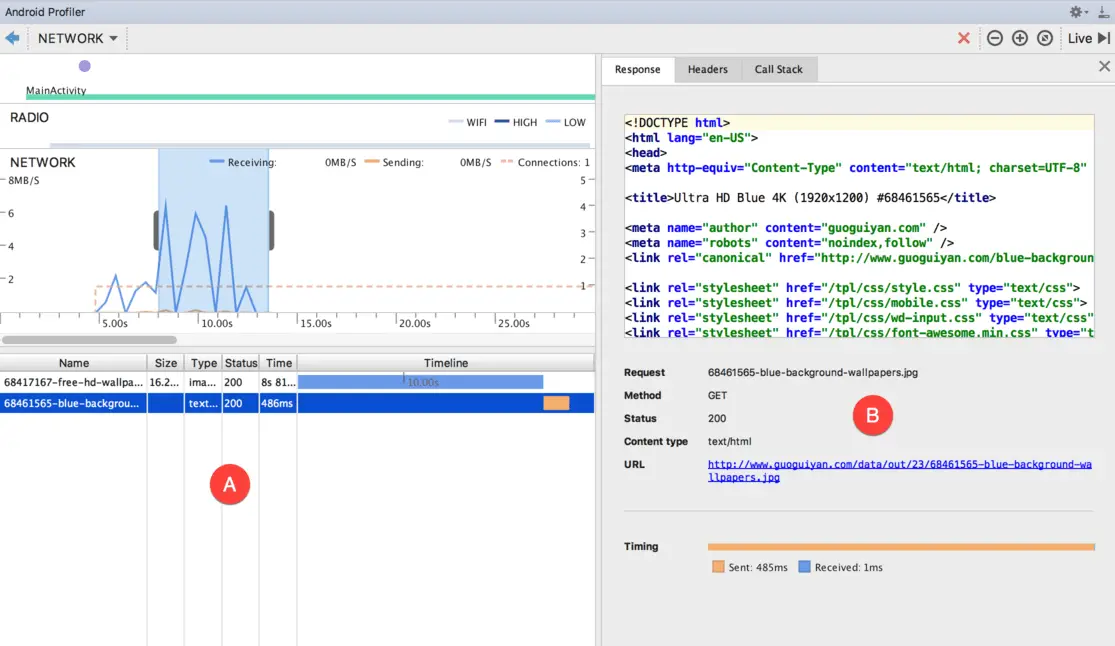Viewport: 1115px width, 646px height.
Task: Open the Call Stack tab
Action: pos(778,69)
